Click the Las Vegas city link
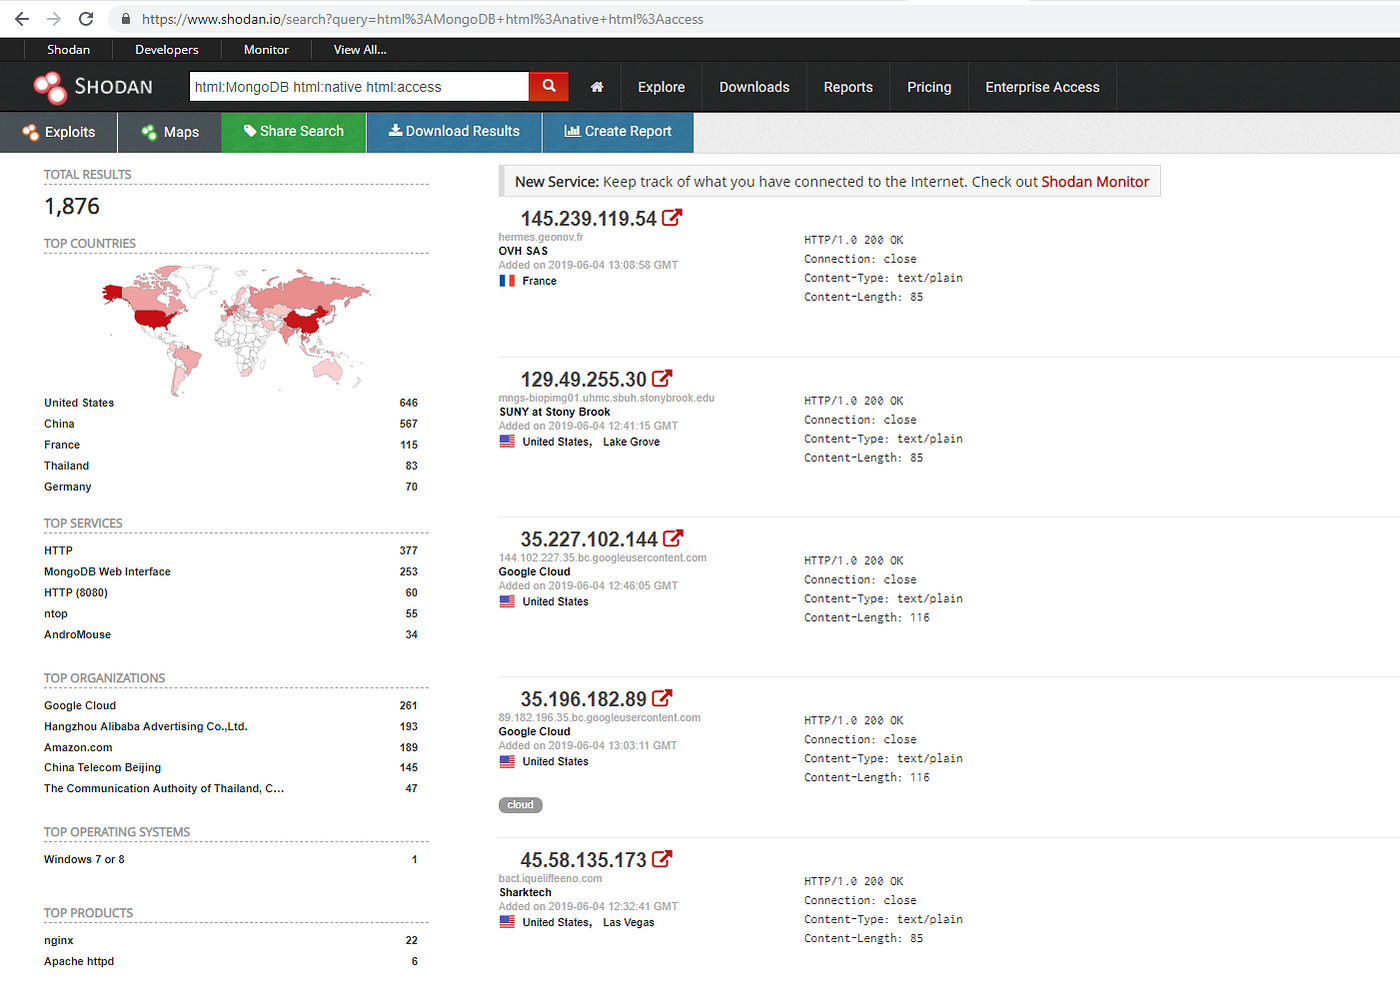Screen dimensions: 1400x991 pos(628,923)
